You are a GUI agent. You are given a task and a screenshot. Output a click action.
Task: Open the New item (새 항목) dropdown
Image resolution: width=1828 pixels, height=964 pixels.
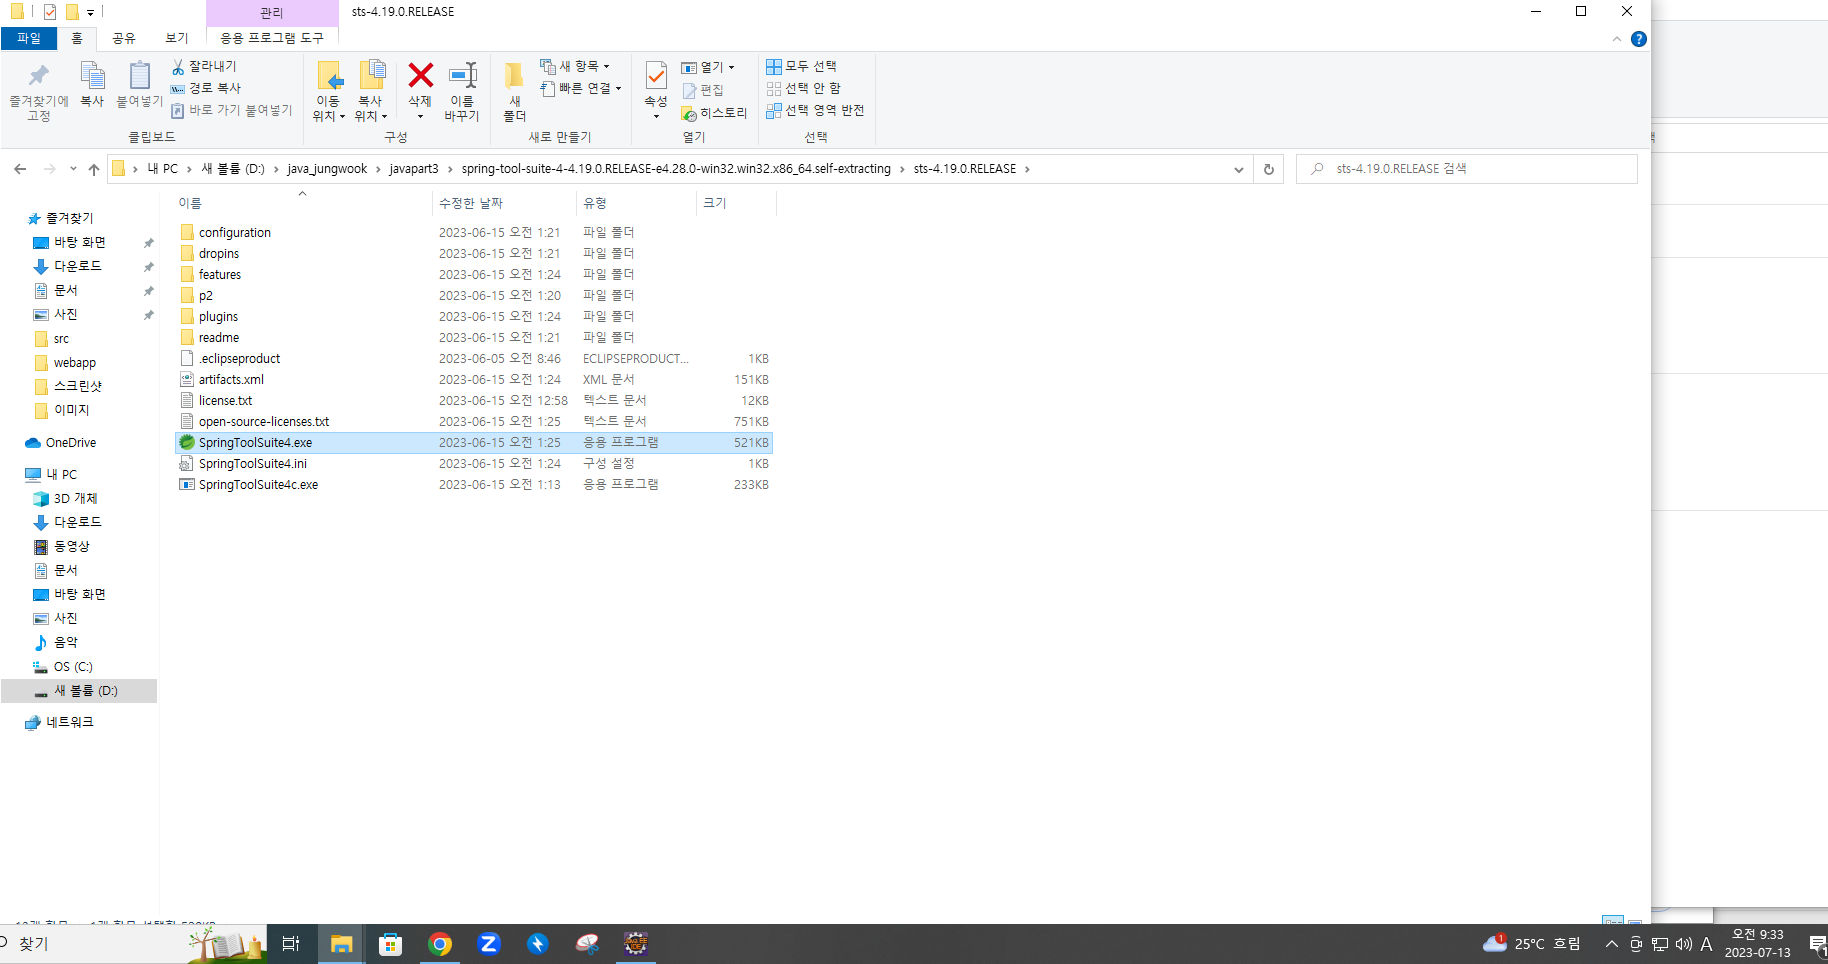pos(575,66)
